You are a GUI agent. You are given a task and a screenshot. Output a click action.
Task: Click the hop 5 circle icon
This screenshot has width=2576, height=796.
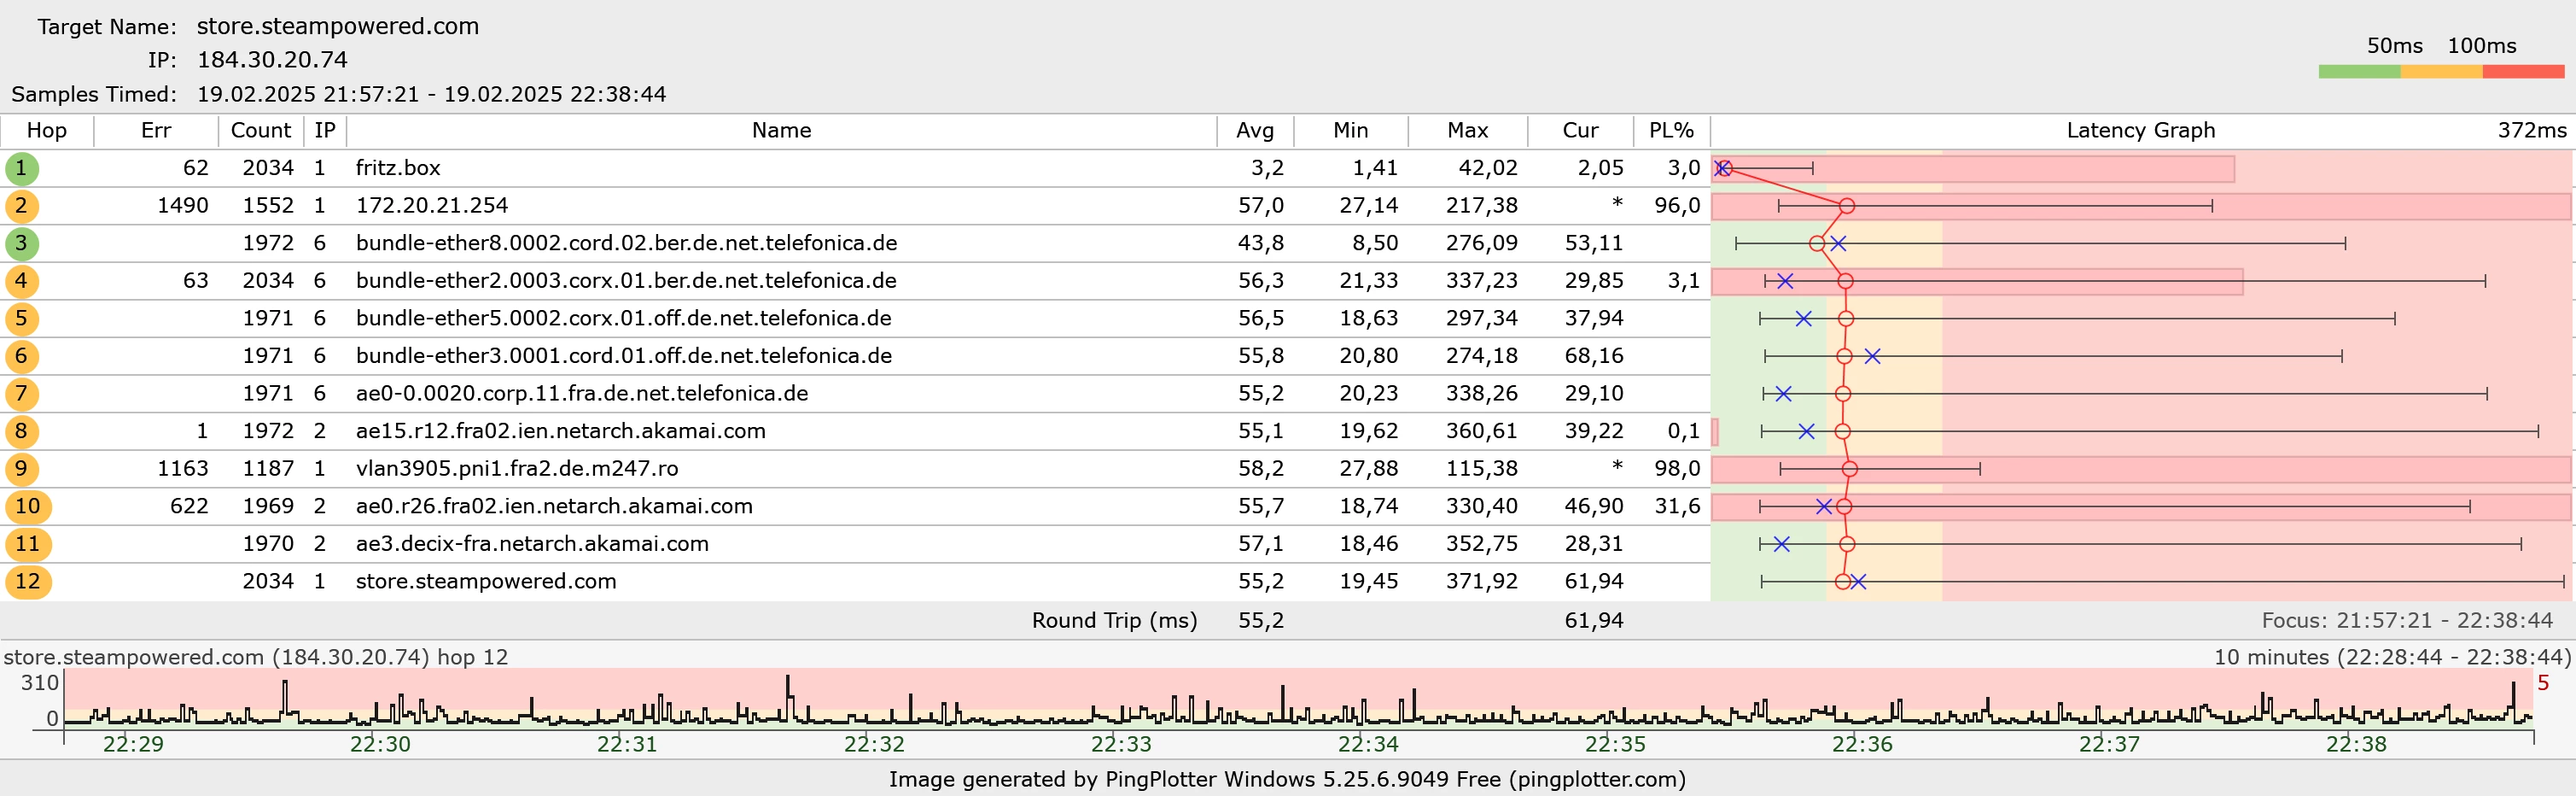(21, 318)
